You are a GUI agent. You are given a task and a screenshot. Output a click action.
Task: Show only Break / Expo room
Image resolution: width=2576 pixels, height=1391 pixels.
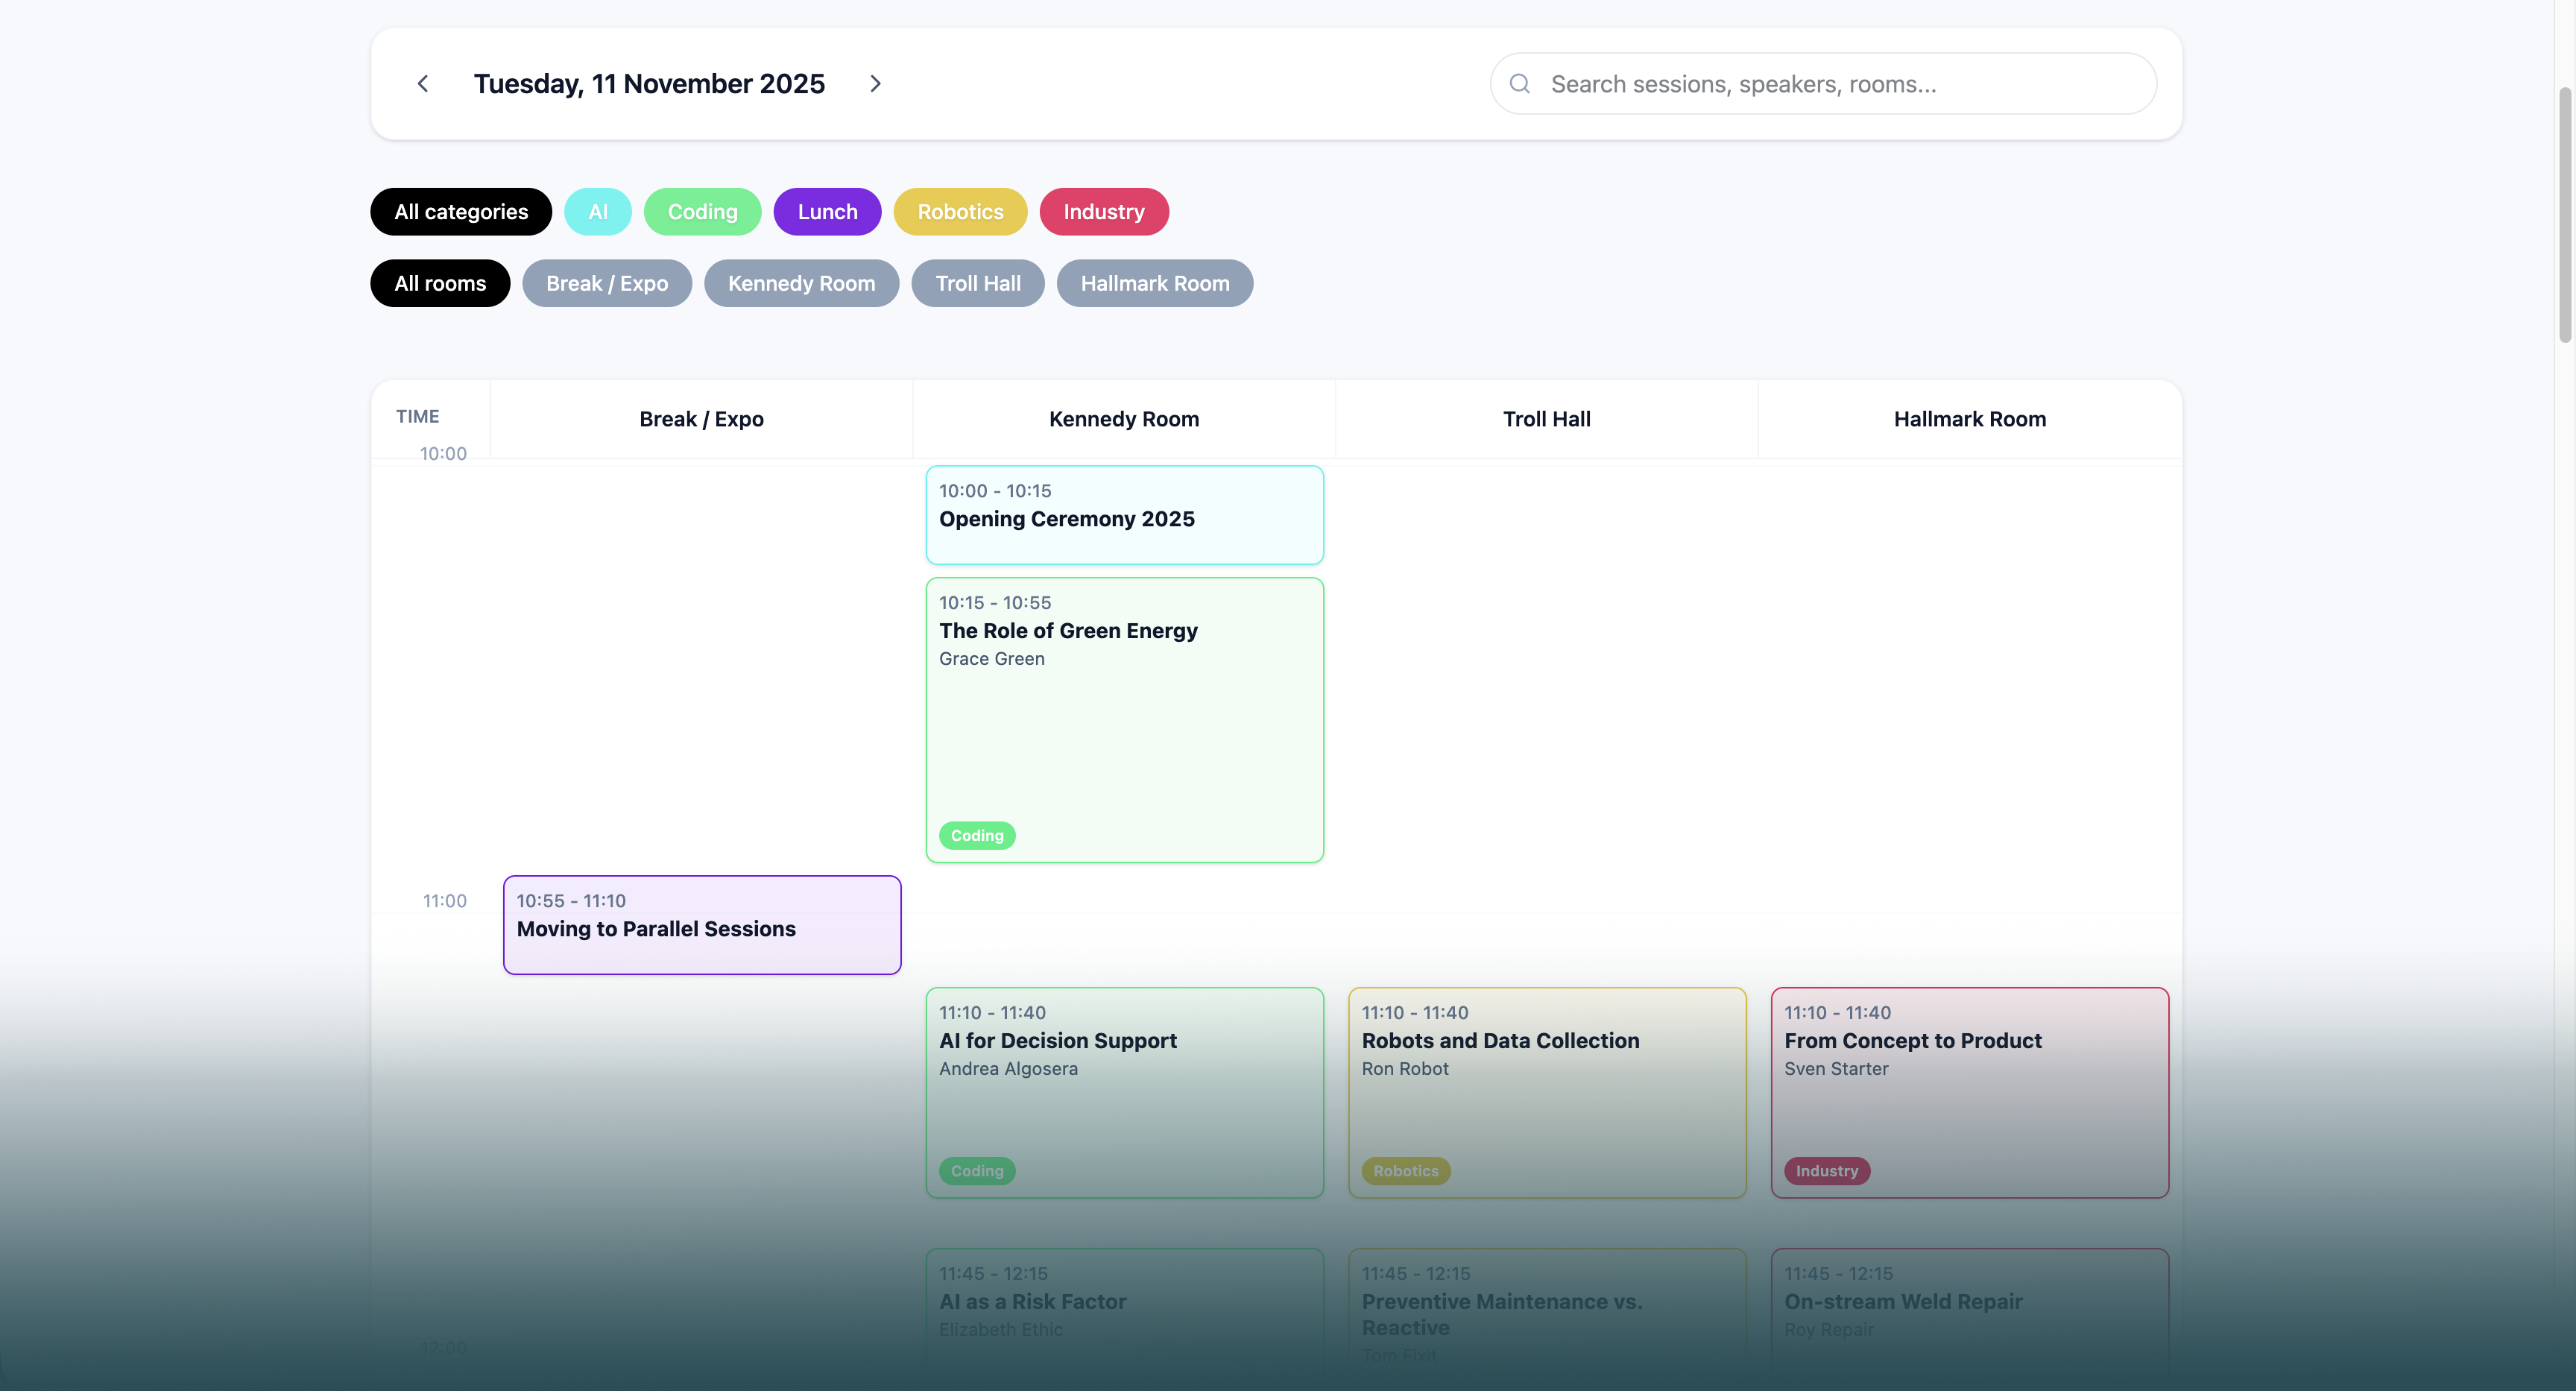click(606, 284)
